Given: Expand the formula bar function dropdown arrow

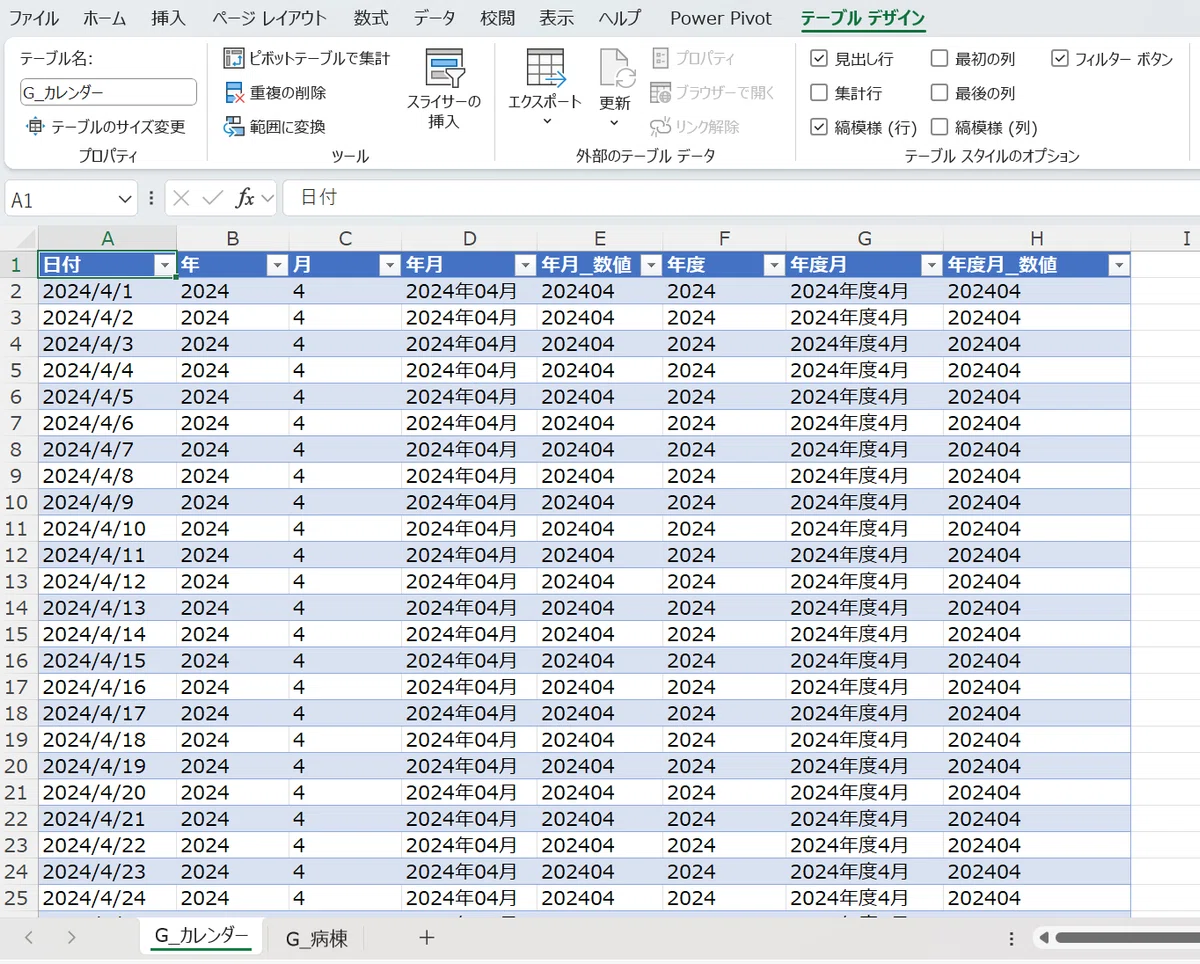Looking at the screenshot, I should (x=267, y=199).
